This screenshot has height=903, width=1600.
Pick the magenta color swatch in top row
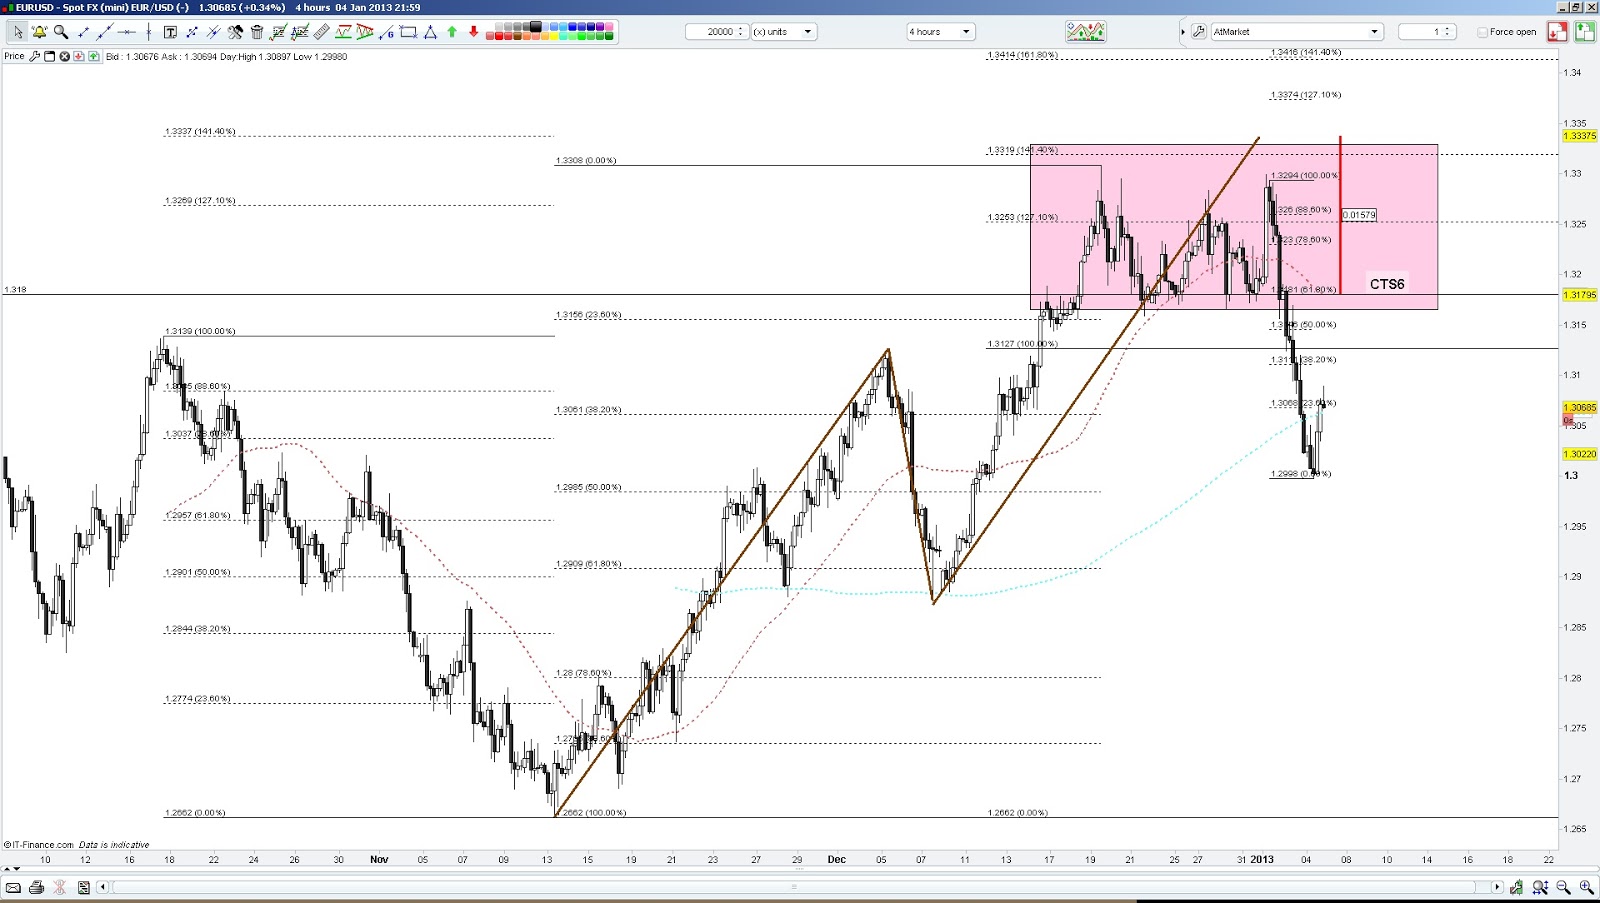point(608,27)
